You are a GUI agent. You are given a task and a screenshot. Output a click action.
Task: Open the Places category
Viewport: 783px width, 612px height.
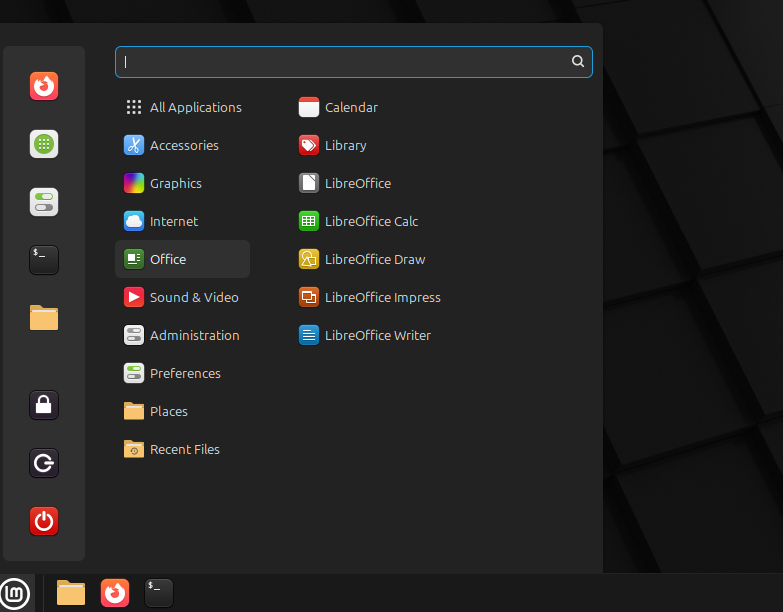click(x=183, y=411)
